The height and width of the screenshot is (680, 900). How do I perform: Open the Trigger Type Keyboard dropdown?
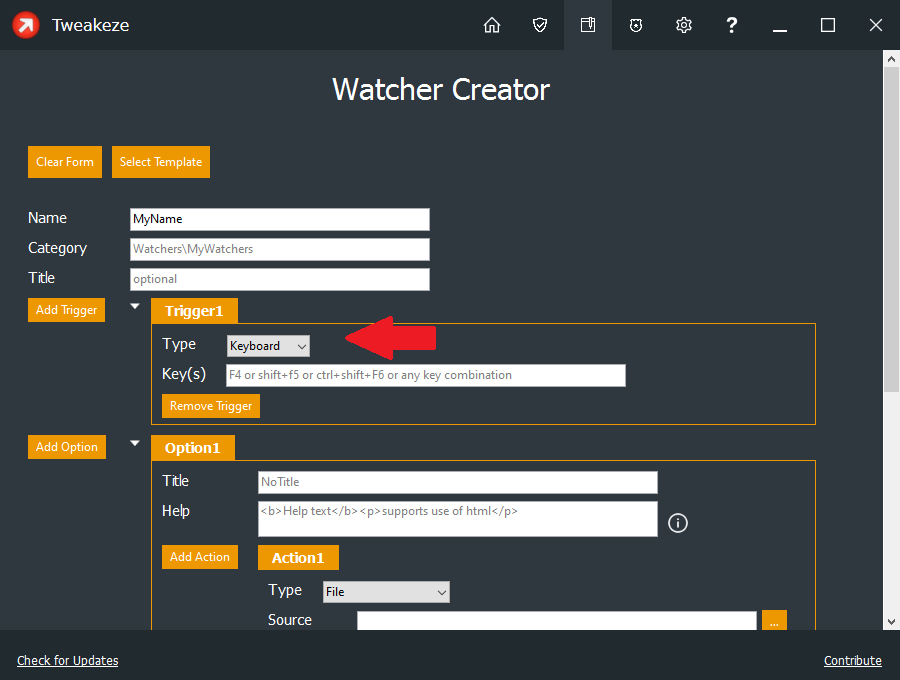click(x=268, y=346)
